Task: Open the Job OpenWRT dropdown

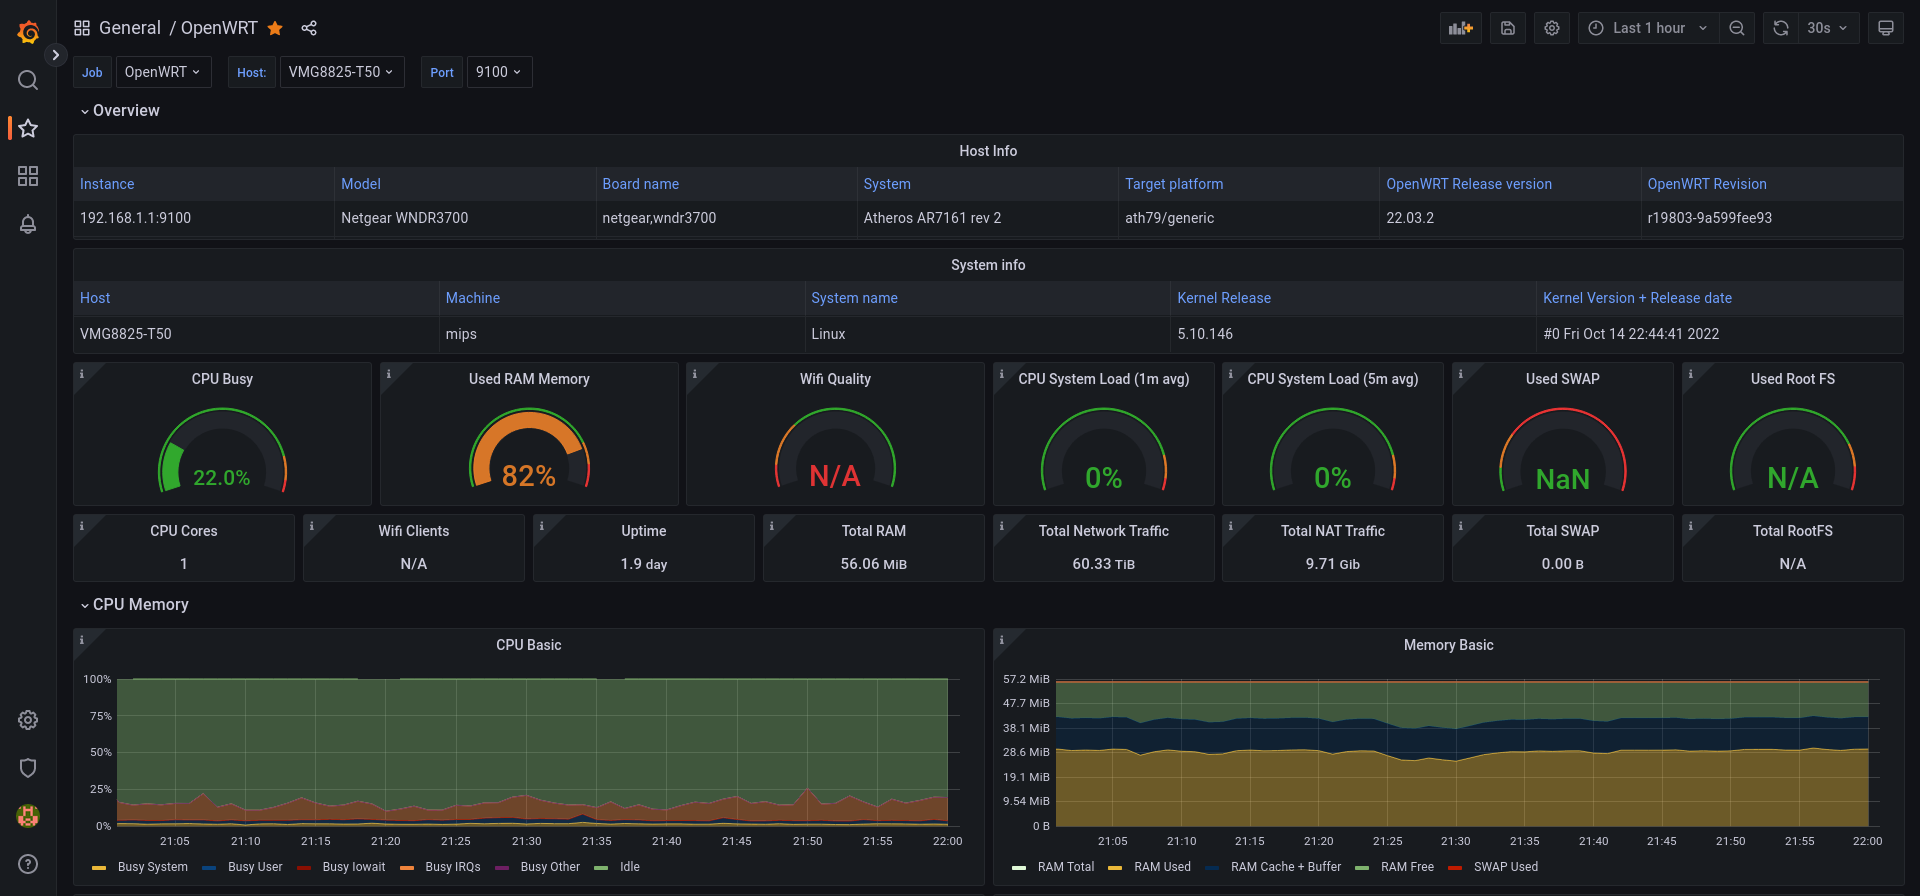Action: [x=164, y=72]
